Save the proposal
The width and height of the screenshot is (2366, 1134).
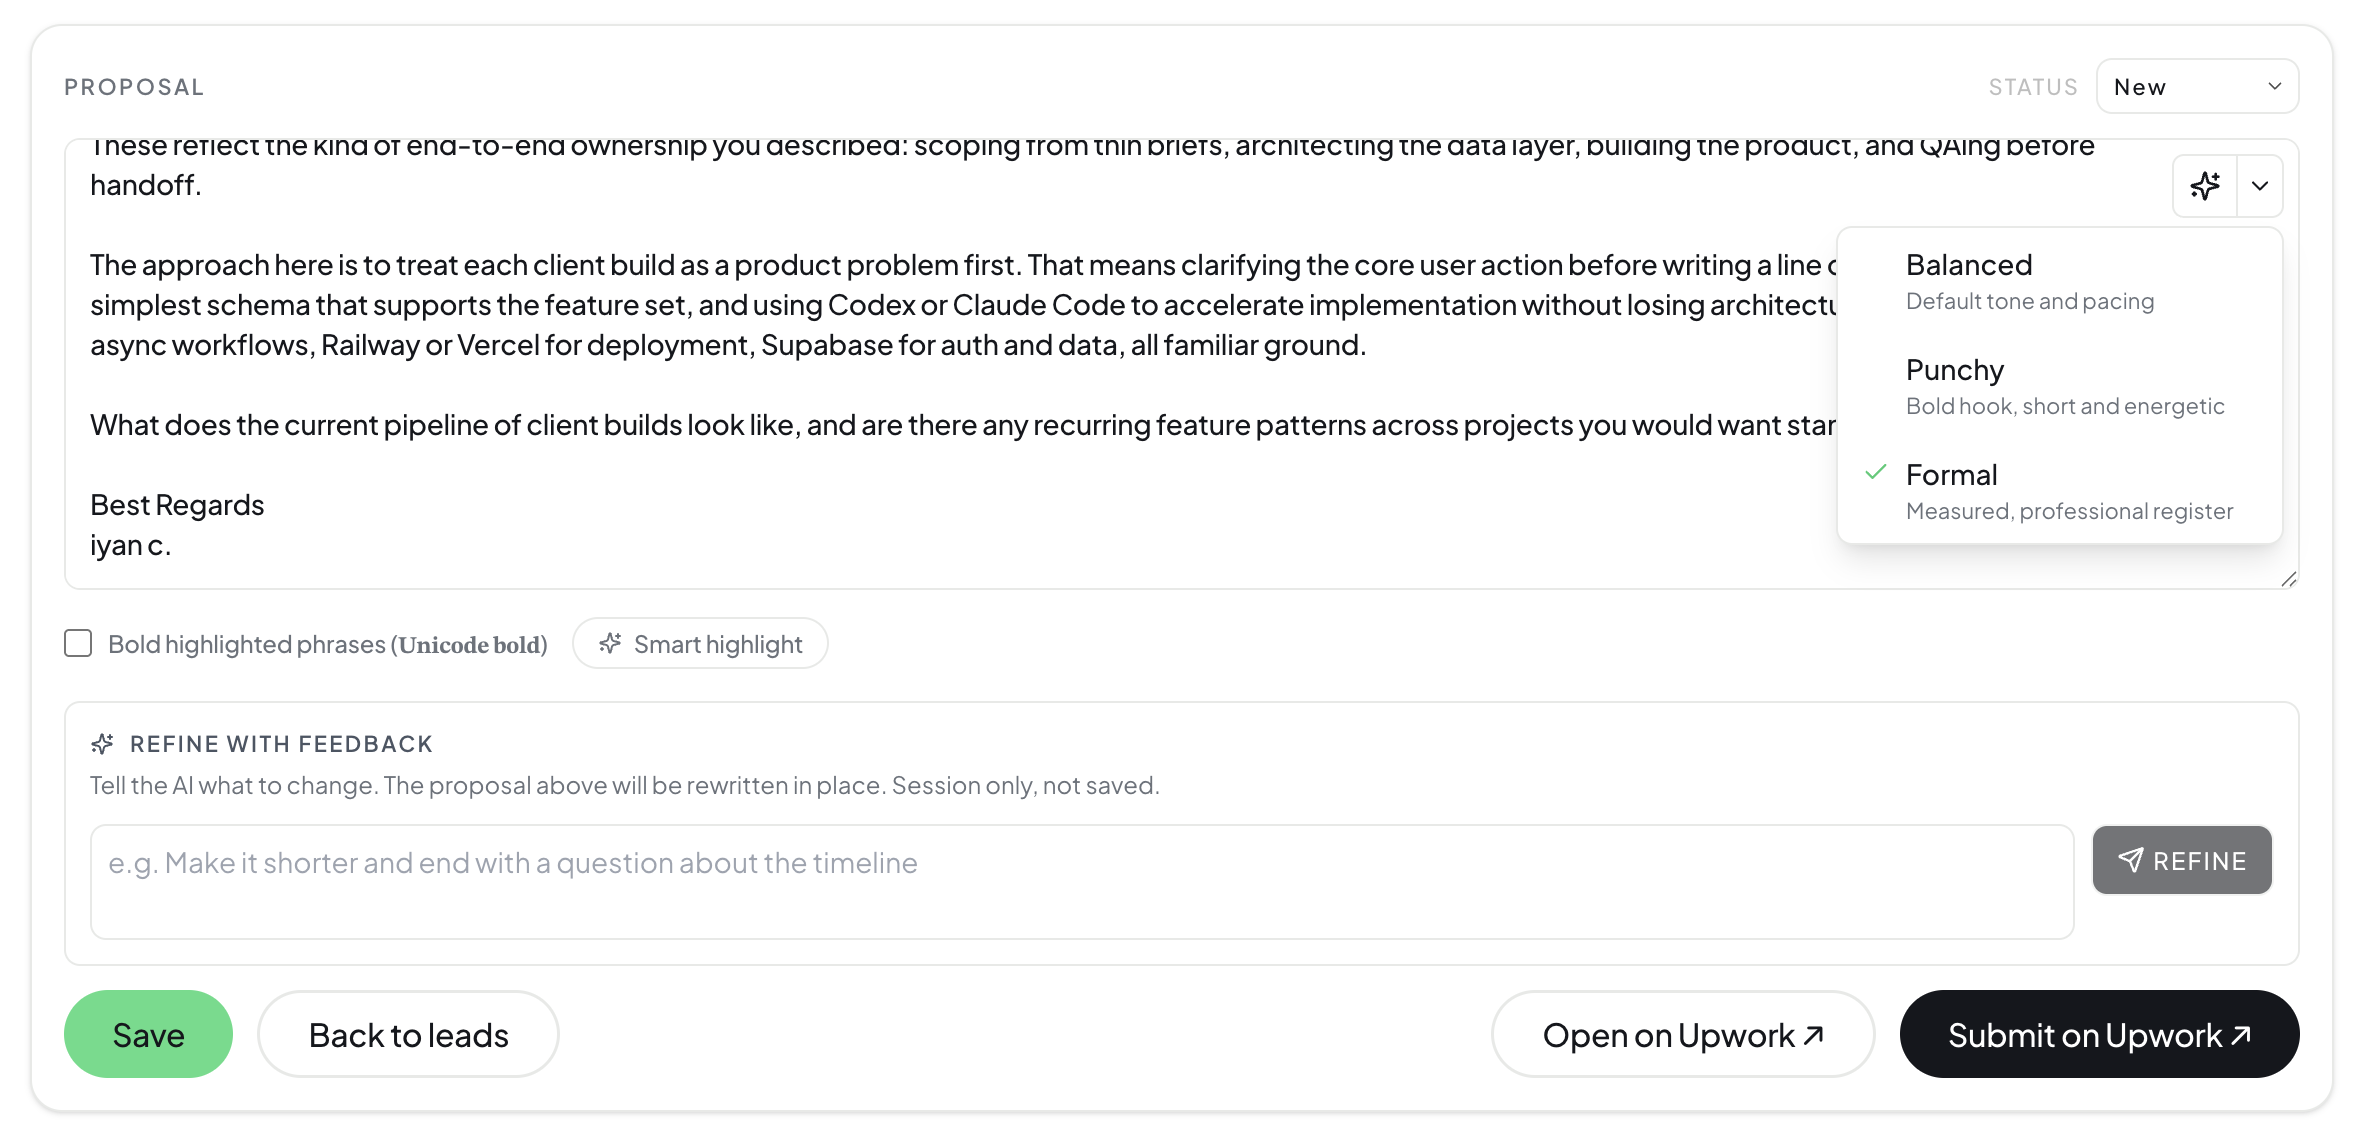tap(148, 1035)
